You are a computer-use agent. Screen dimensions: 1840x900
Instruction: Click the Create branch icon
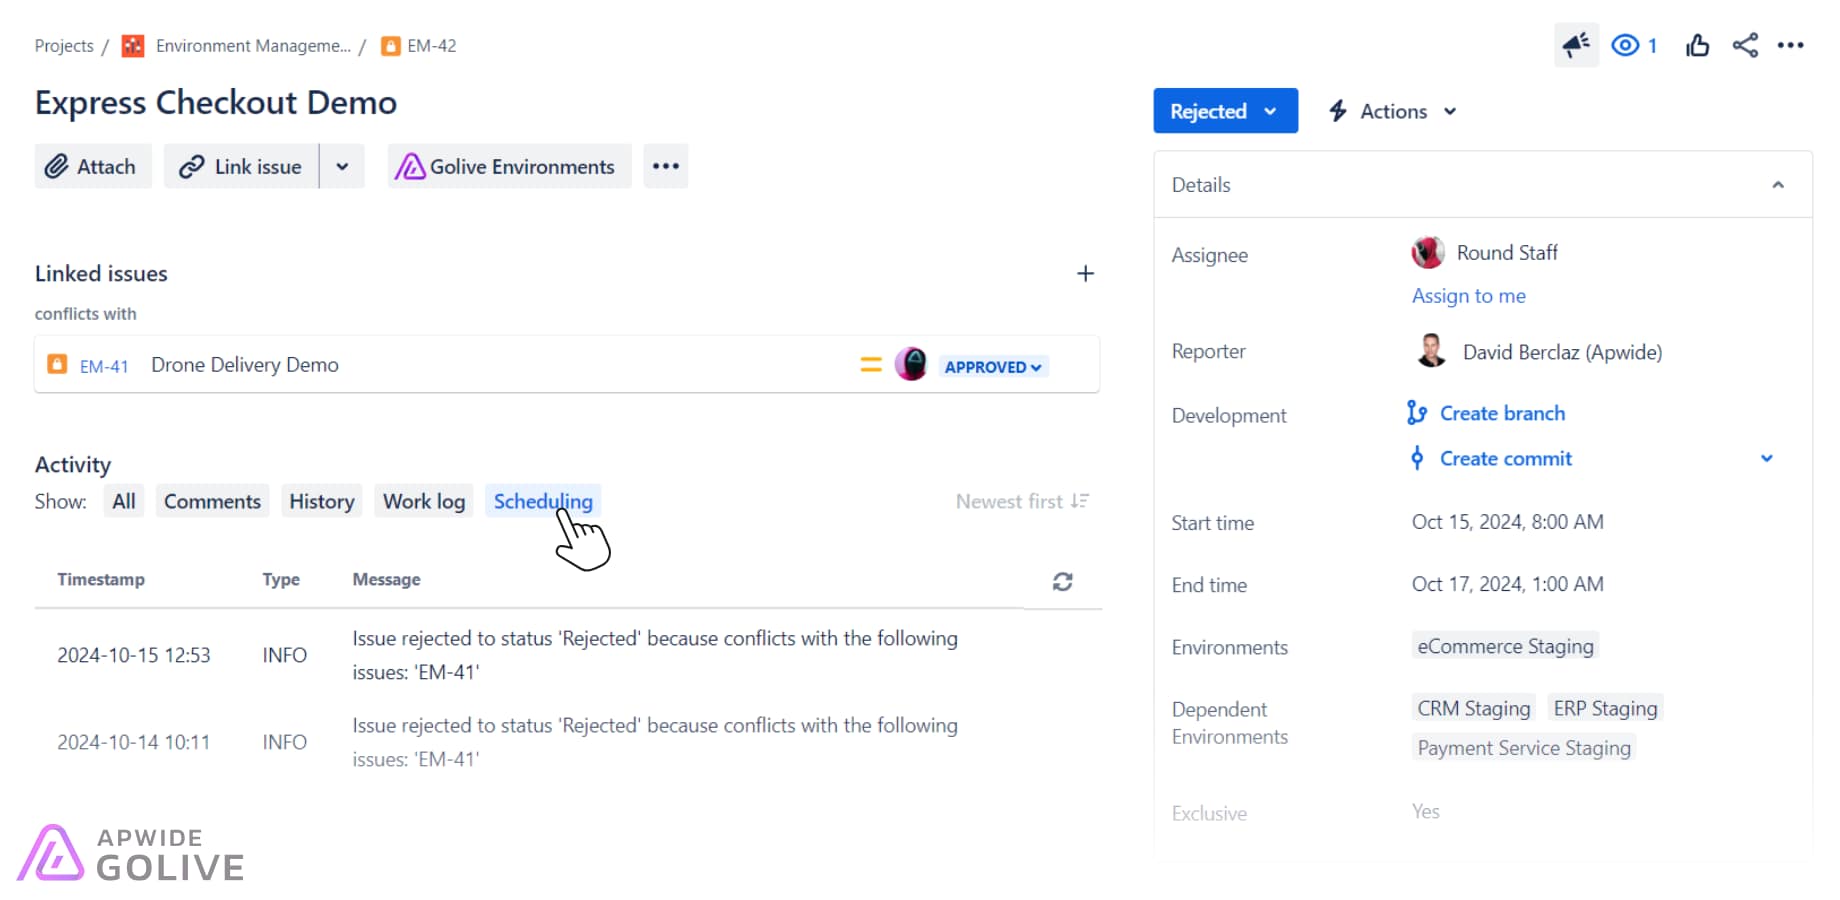tap(1418, 412)
